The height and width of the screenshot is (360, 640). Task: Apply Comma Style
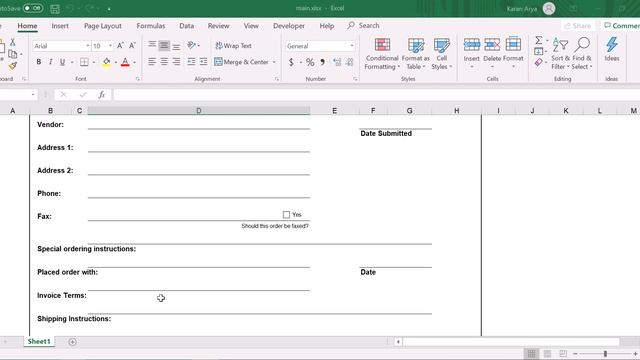click(x=322, y=62)
